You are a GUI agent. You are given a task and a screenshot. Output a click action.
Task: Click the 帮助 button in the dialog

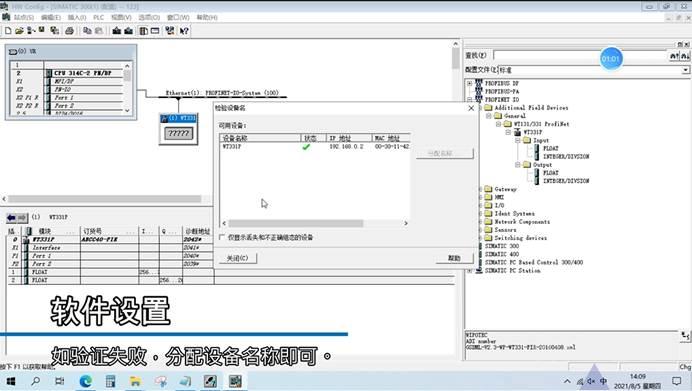[454, 258]
